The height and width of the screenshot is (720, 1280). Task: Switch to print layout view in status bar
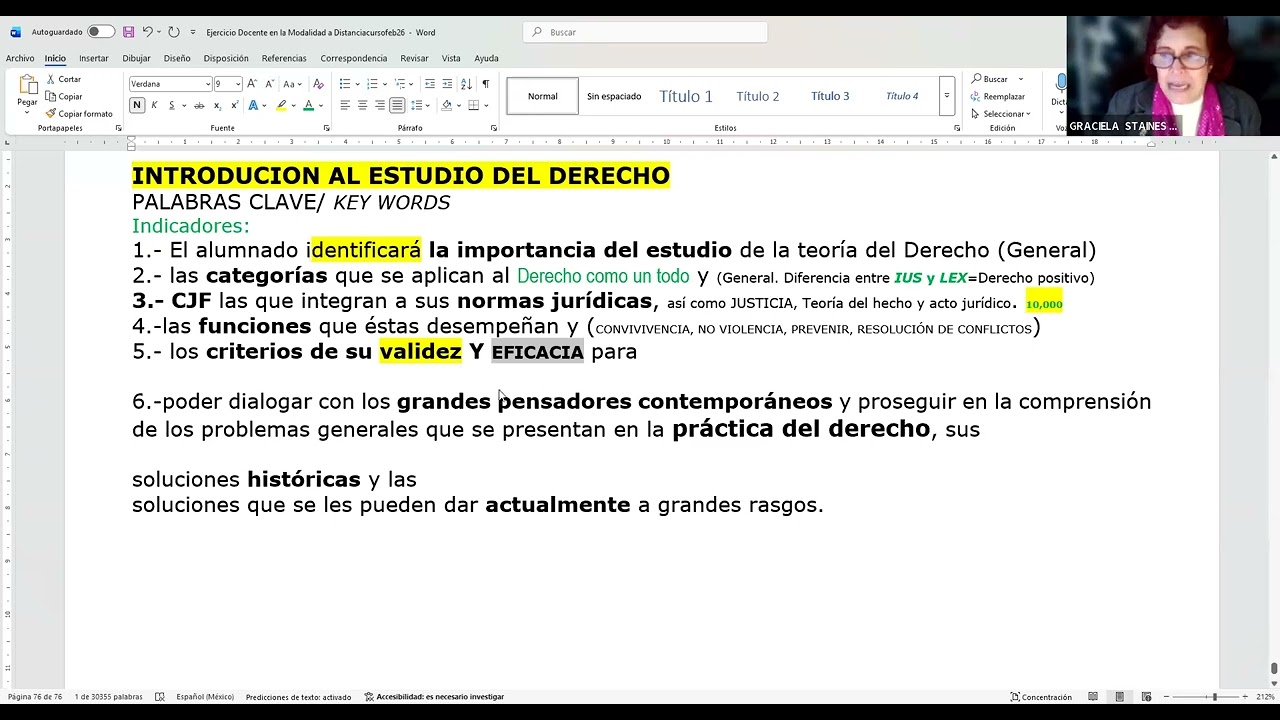pos(1119,697)
